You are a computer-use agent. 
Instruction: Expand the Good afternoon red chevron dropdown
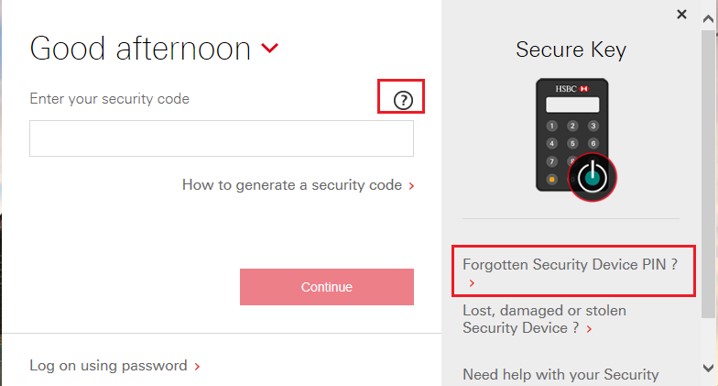pyautogui.click(x=270, y=48)
